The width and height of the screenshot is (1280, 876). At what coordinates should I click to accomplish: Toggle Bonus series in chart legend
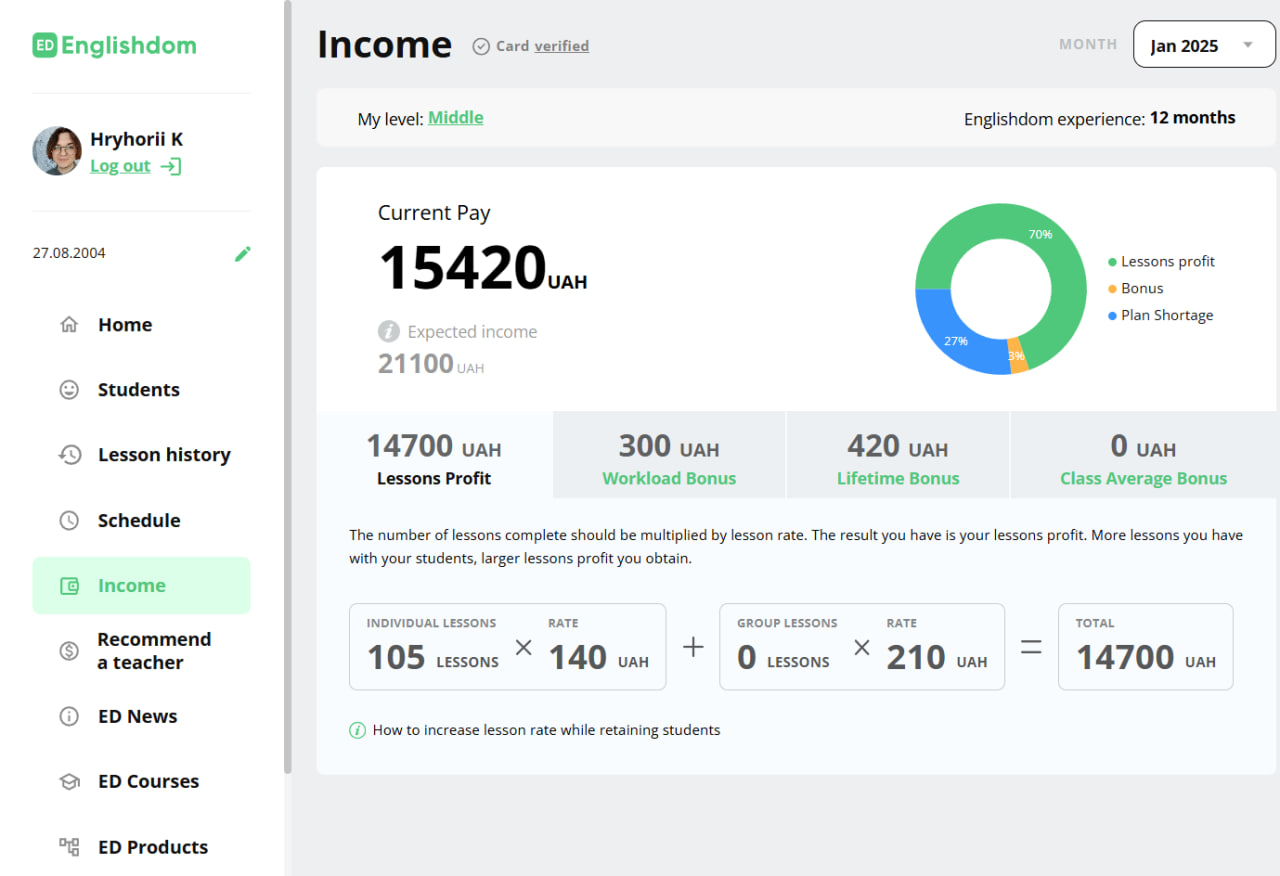1142,289
